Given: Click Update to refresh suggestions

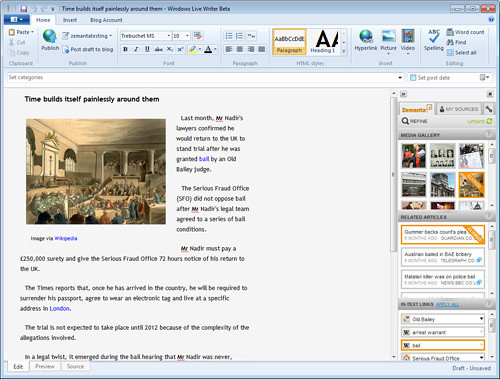Looking at the screenshot, I should coord(480,121).
